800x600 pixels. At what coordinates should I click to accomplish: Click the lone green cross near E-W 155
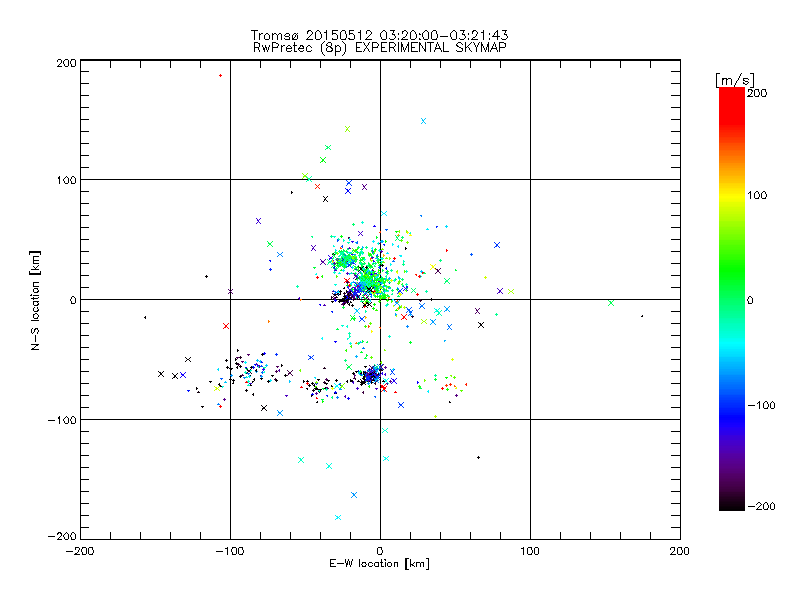(611, 303)
